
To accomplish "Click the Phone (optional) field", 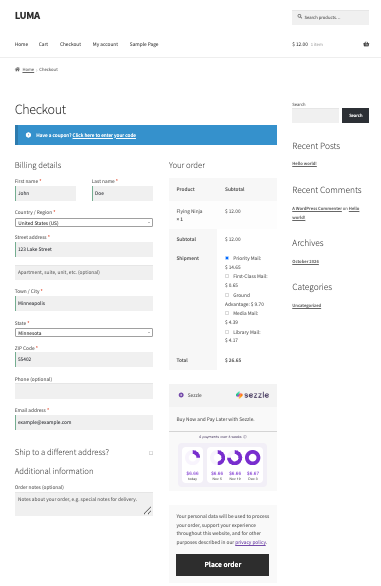I will pyautogui.click(x=84, y=391).
